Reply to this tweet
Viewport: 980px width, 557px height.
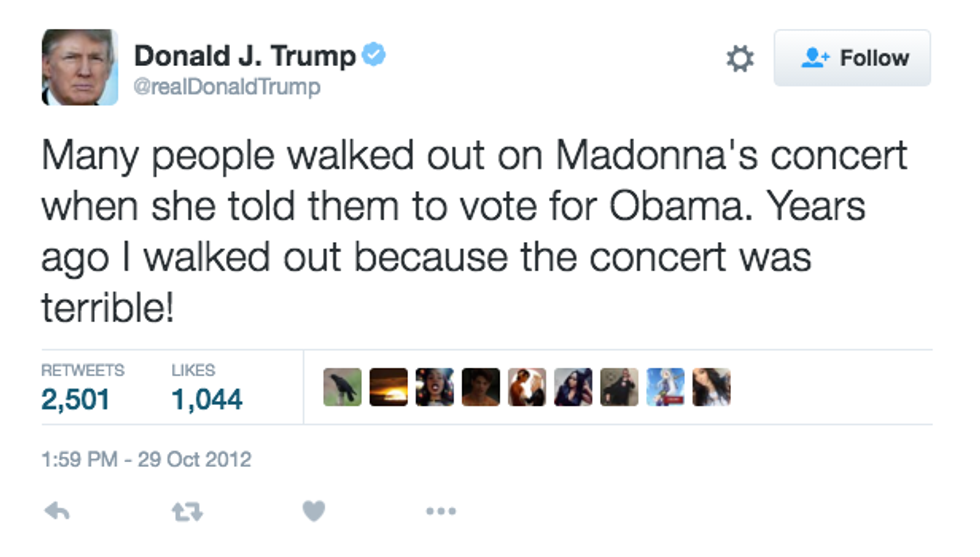pyautogui.click(x=57, y=511)
